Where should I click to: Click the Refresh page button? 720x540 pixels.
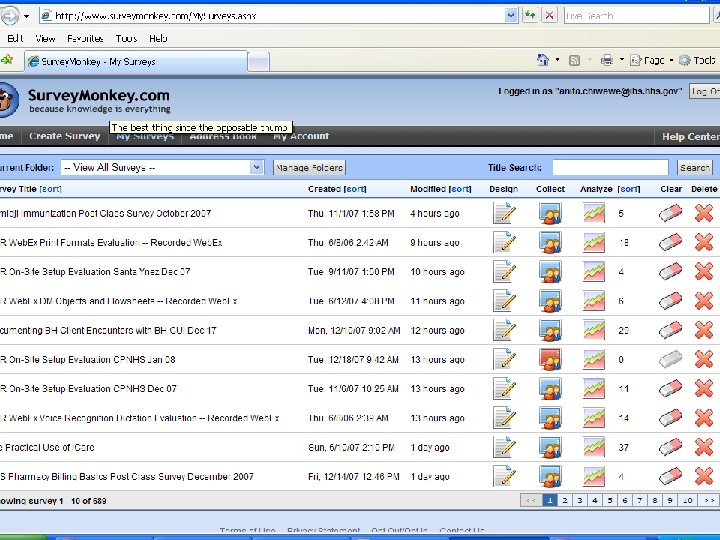pyautogui.click(x=530, y=16)
